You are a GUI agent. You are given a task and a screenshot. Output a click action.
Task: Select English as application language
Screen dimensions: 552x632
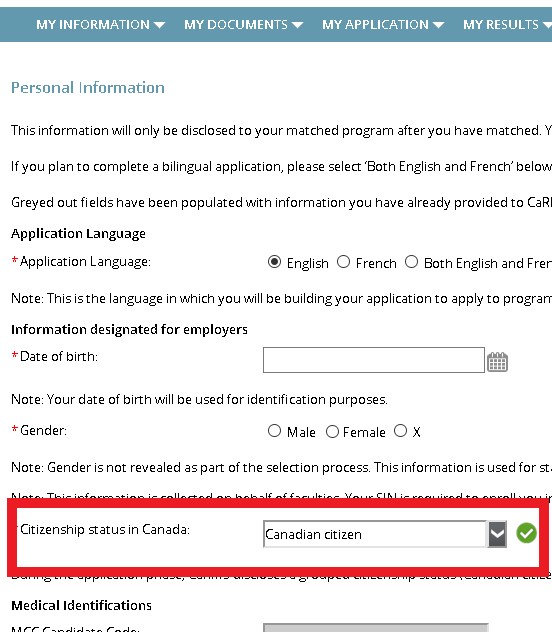[274, 262]
